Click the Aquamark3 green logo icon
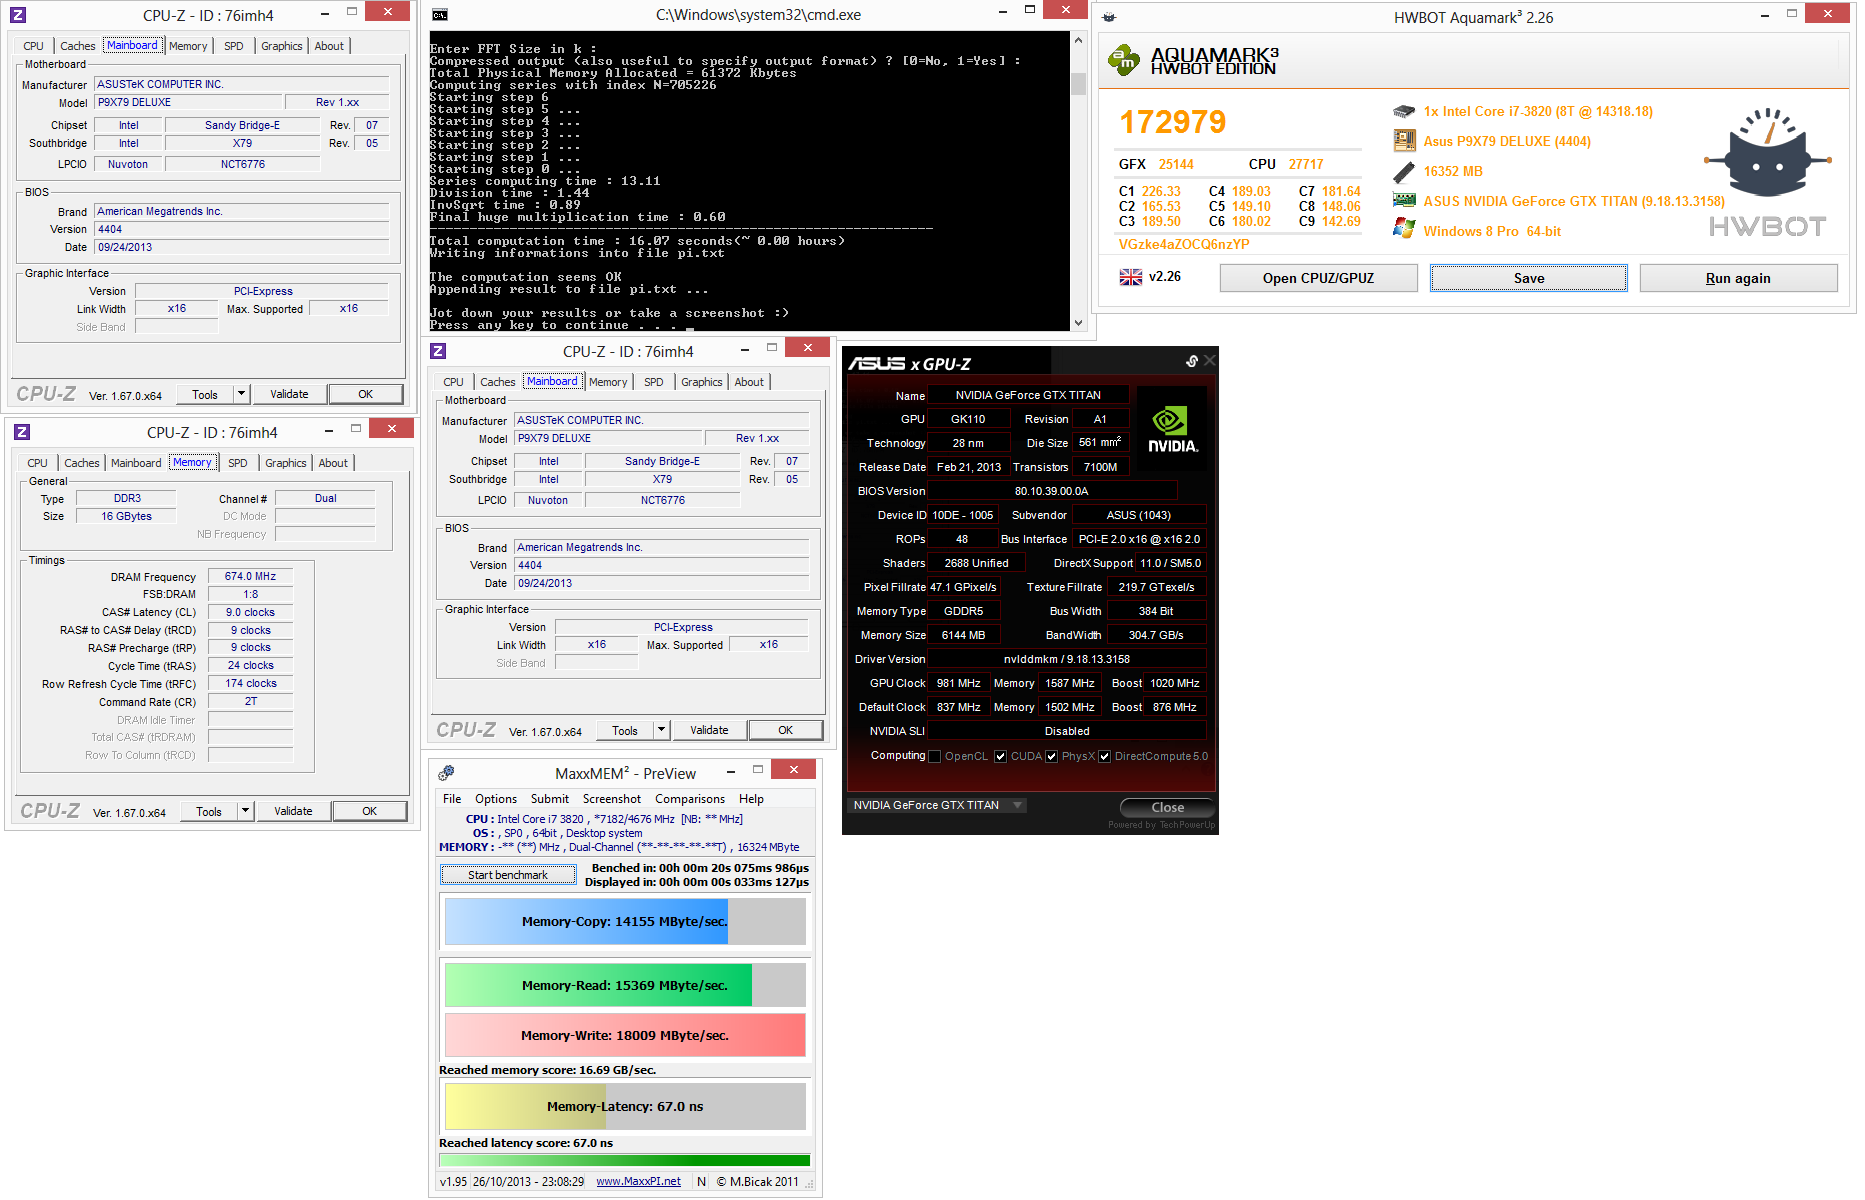The width and height of the screenshot is (1865, 1200). coord(1124,60)
